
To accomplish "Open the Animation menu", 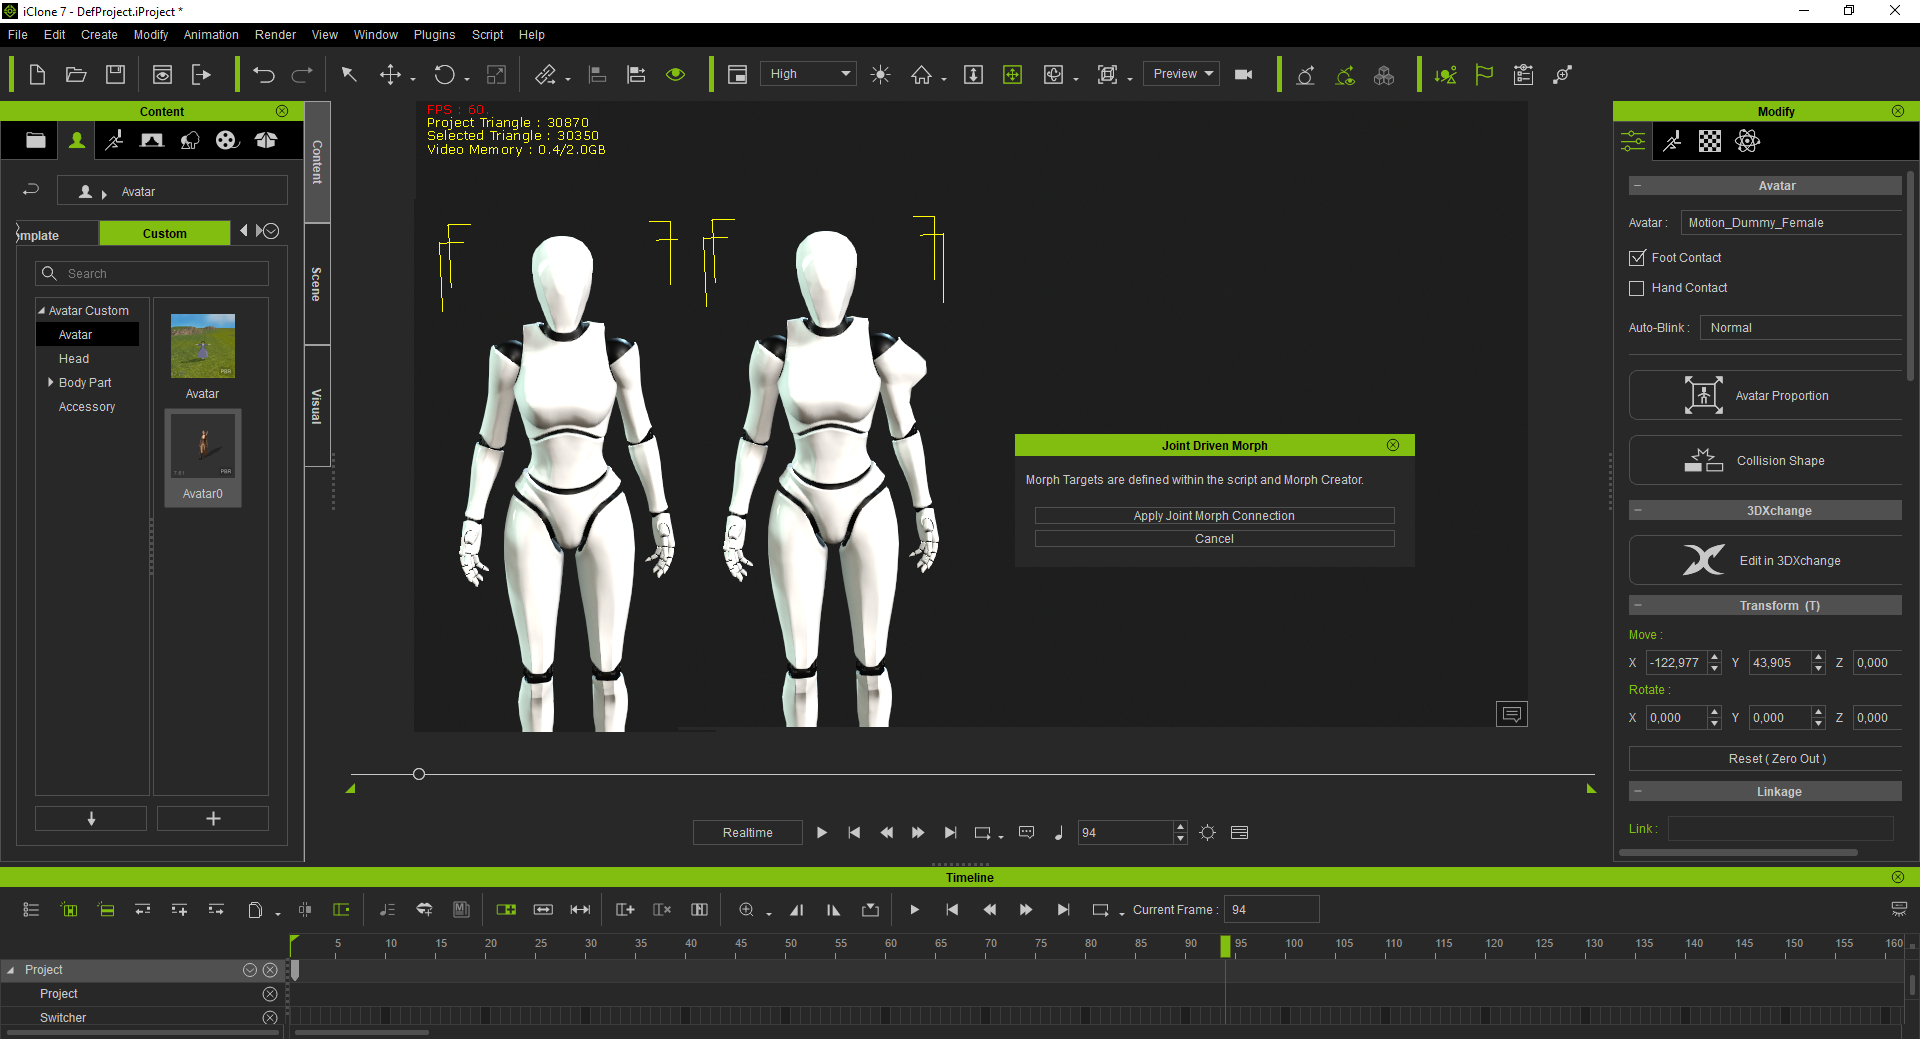I will coord(211,35).
